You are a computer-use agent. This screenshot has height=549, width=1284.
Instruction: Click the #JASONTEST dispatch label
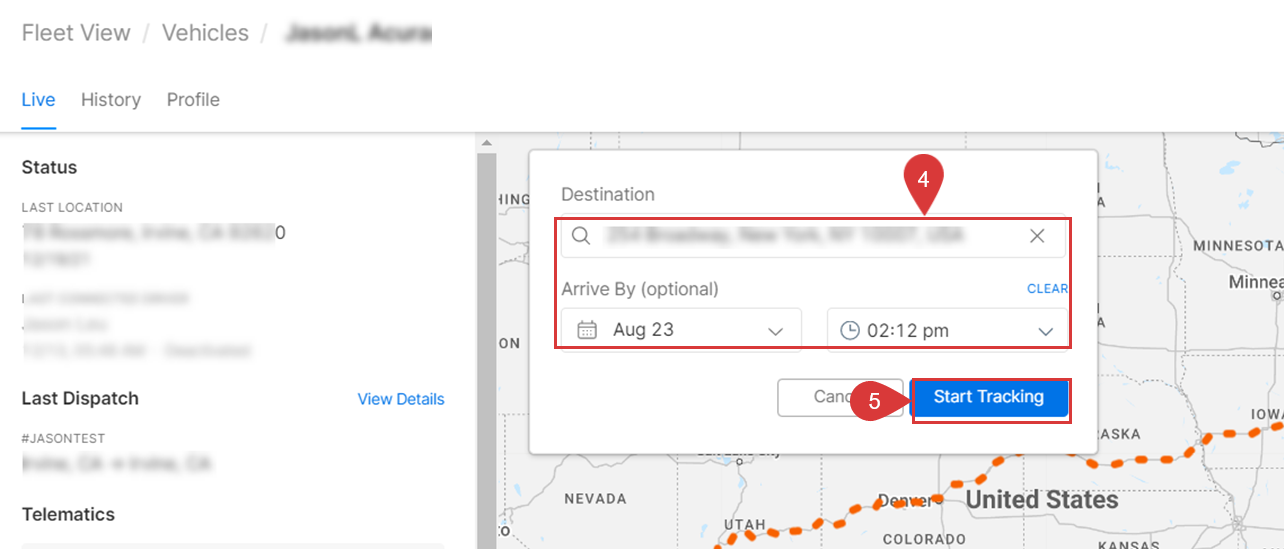pos(63,438)
